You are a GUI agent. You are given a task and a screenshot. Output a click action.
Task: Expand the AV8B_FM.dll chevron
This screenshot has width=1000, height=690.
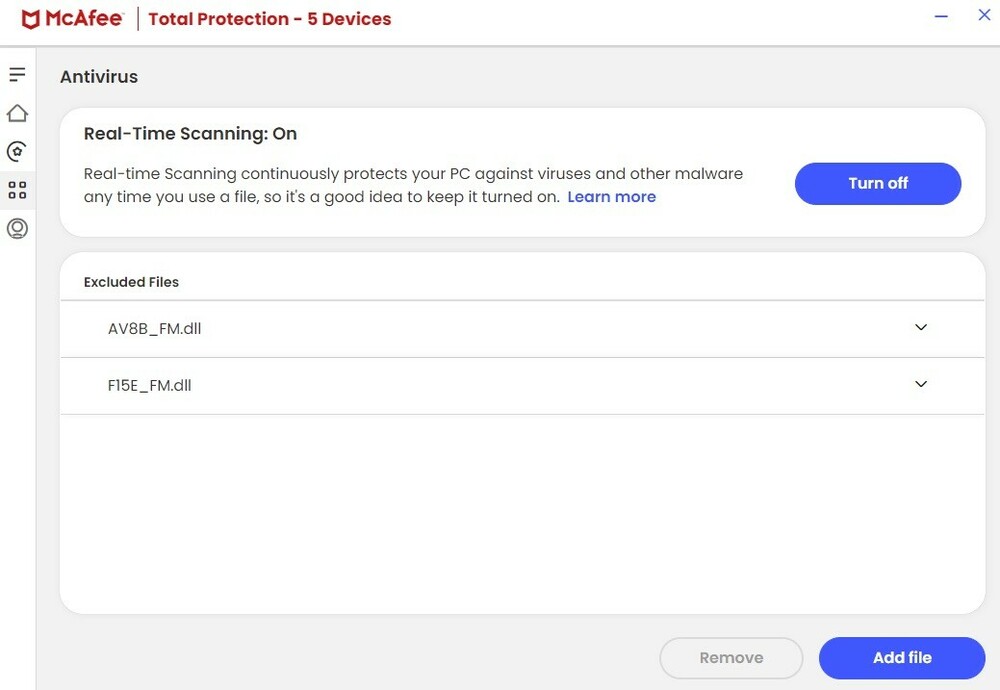pos(921,328)
